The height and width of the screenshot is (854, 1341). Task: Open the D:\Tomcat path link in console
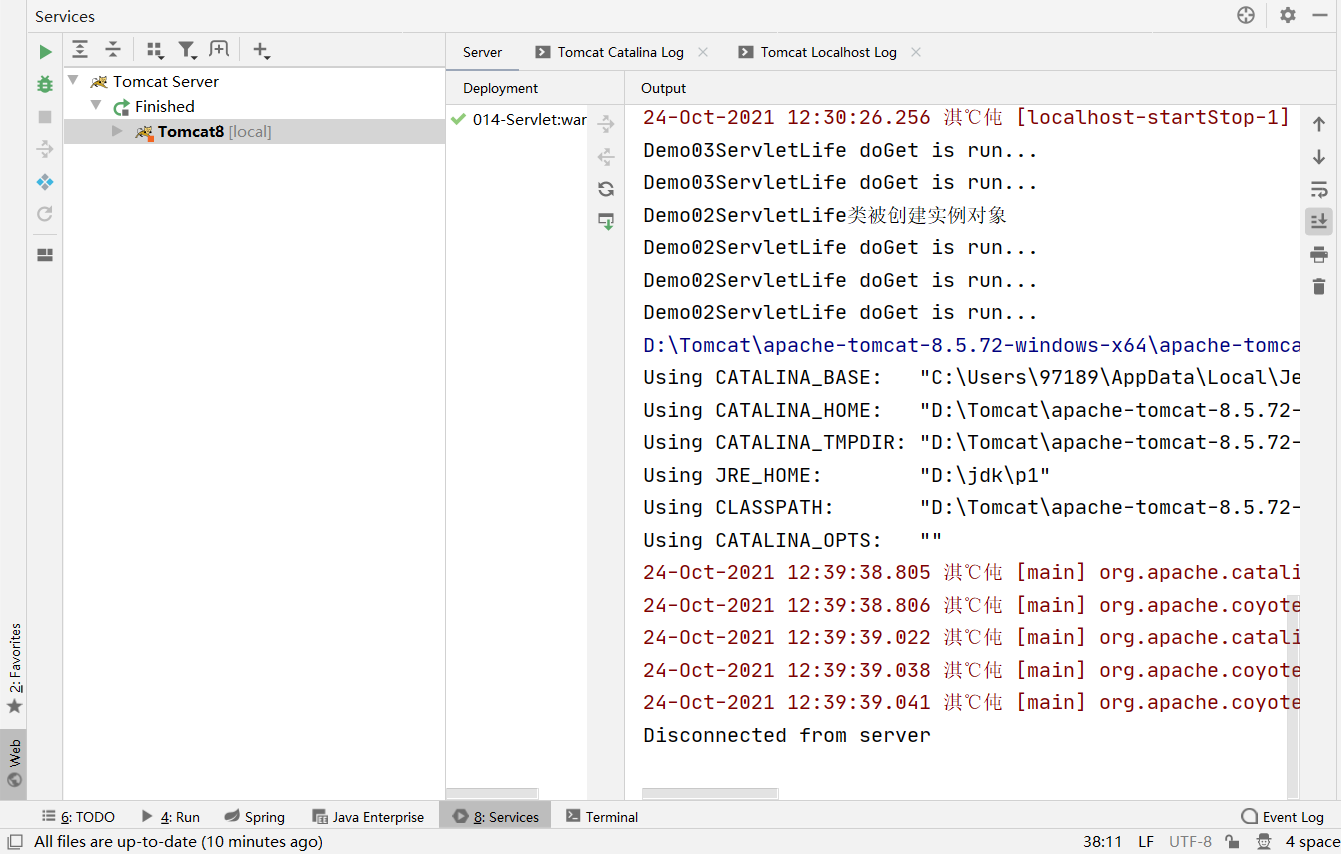(x=971, y=345)
